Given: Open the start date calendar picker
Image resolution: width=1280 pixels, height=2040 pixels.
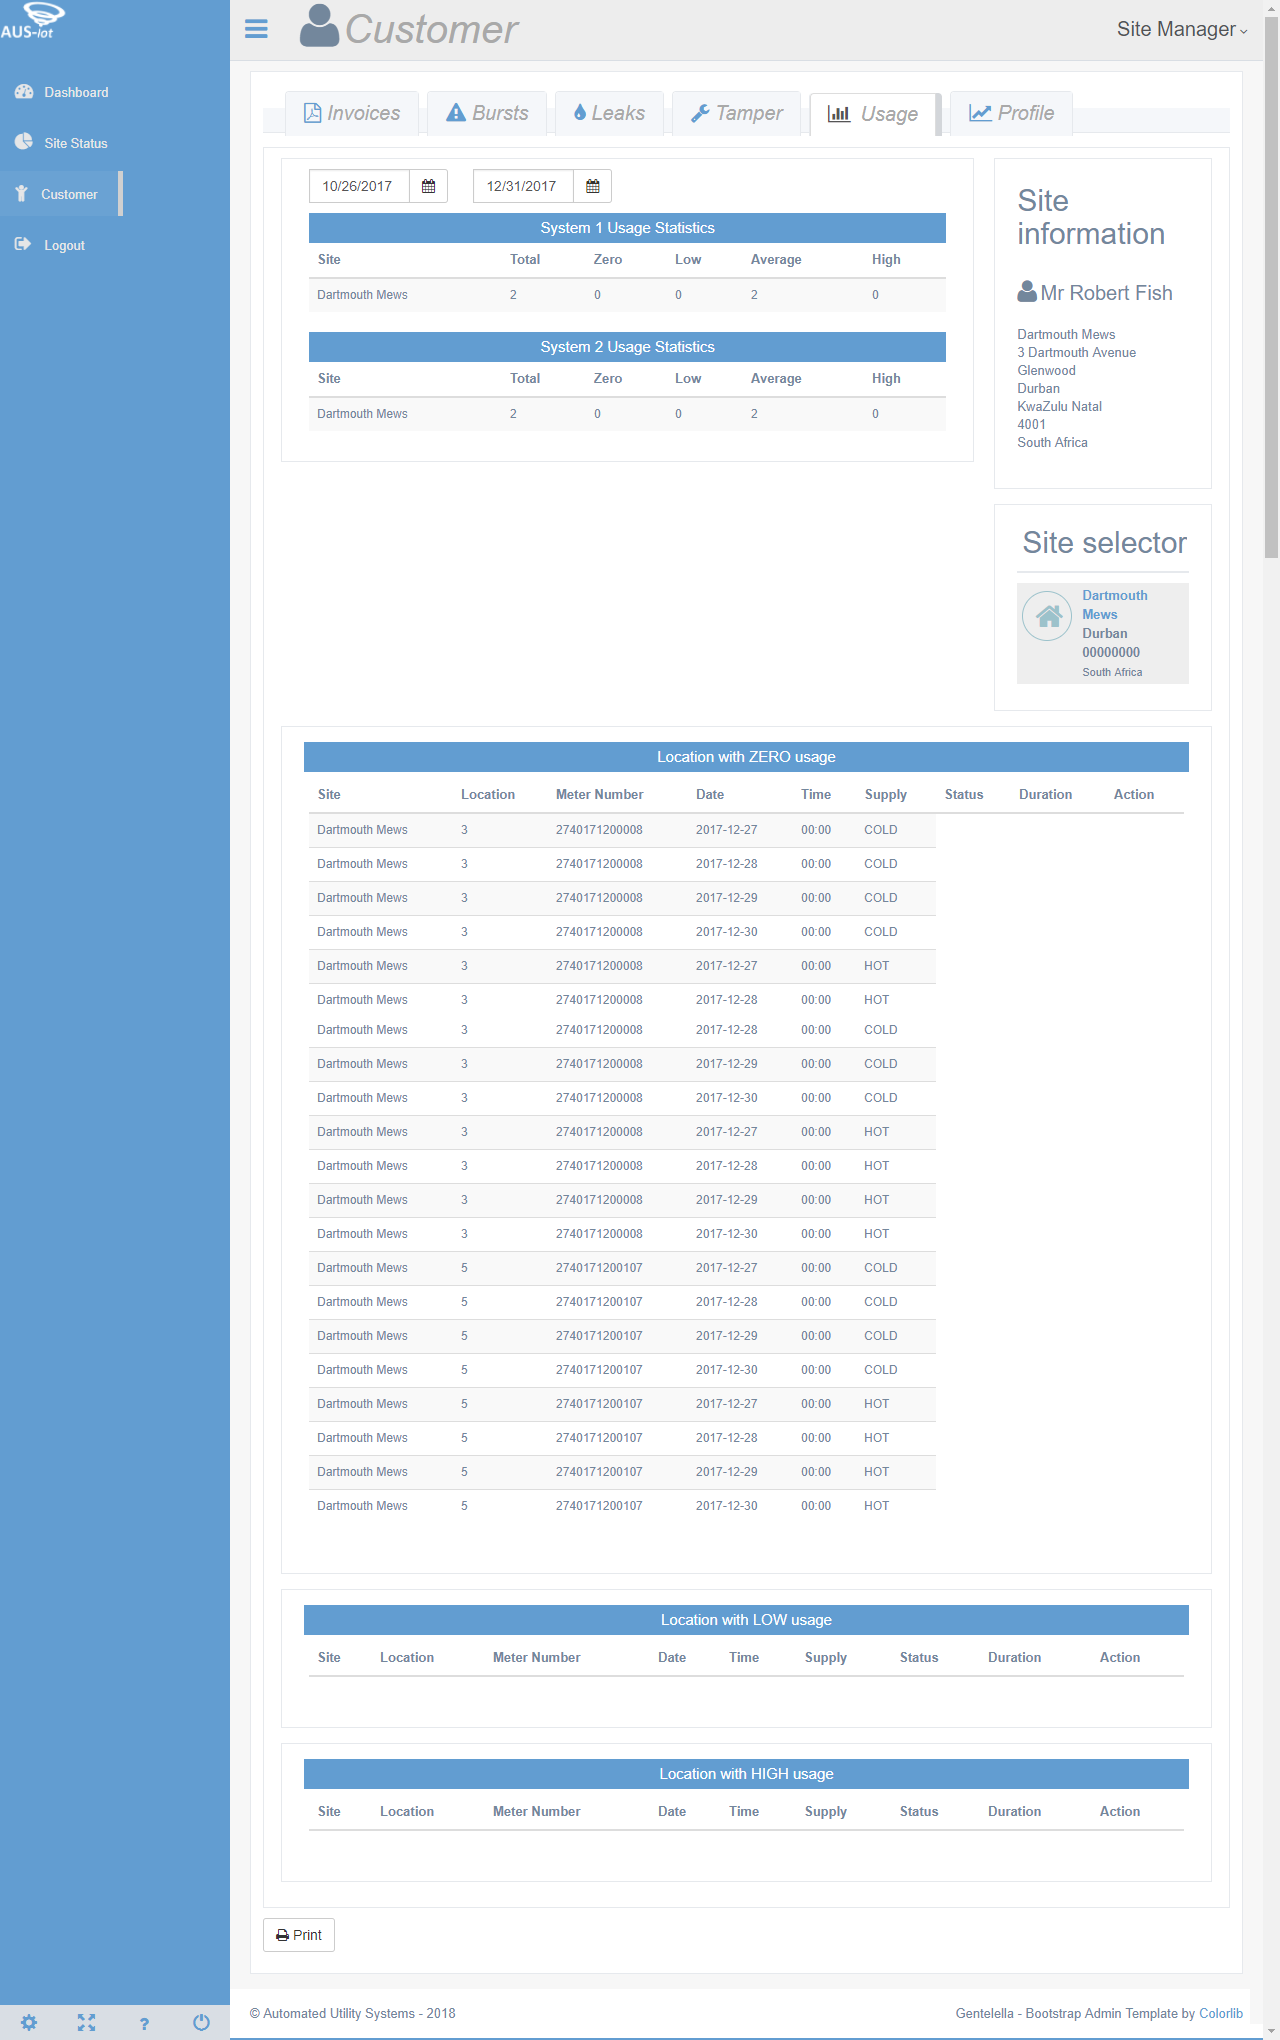Looking at the screenshot, I should tap(428, 186).
